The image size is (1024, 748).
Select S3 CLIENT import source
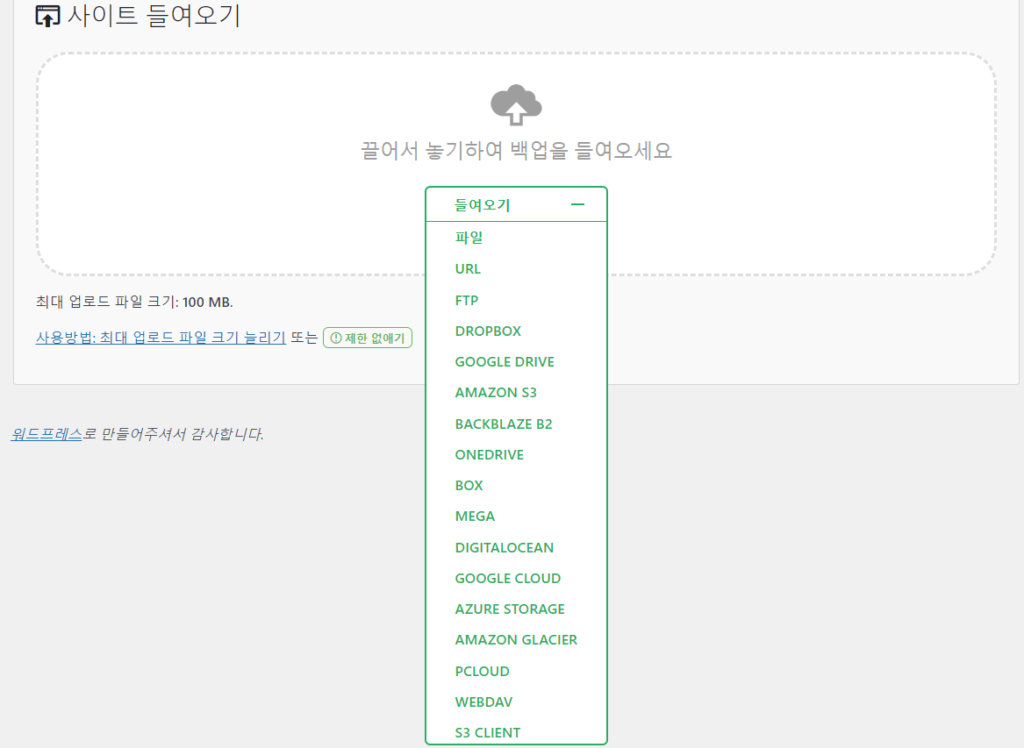pos(487,732)
